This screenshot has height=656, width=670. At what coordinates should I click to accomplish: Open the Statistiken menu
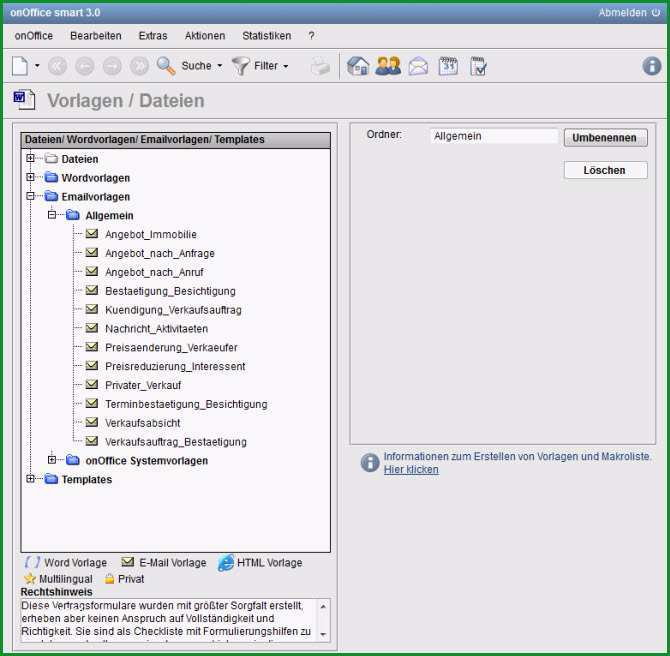click(x=267, y=36)
